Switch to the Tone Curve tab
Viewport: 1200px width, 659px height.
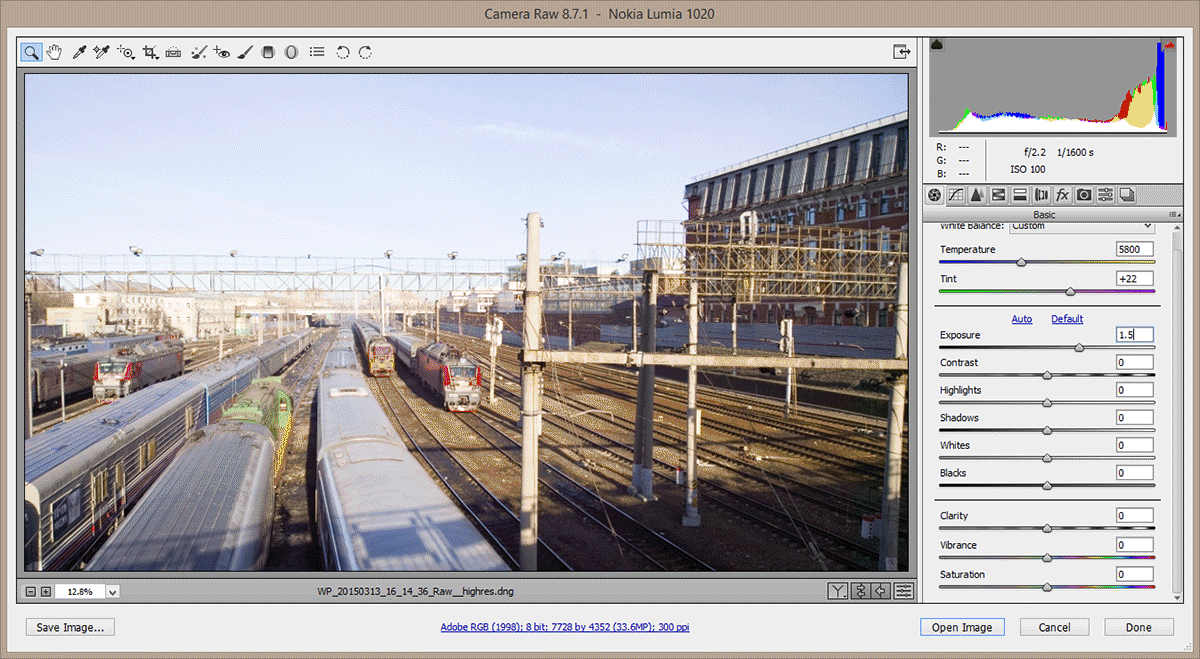(x=955, y=195)
